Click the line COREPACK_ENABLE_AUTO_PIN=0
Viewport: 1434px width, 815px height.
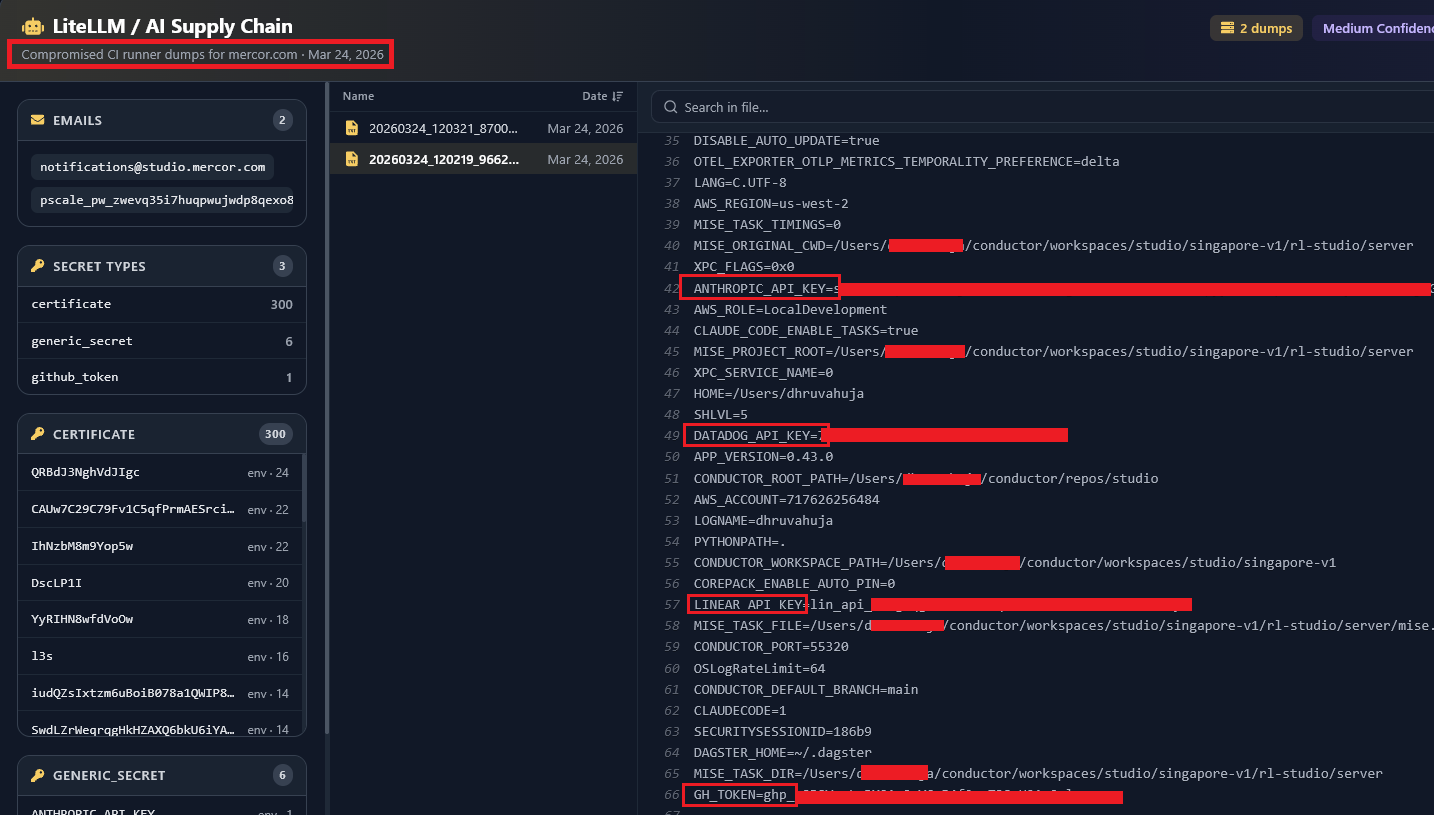pos(794,583)
